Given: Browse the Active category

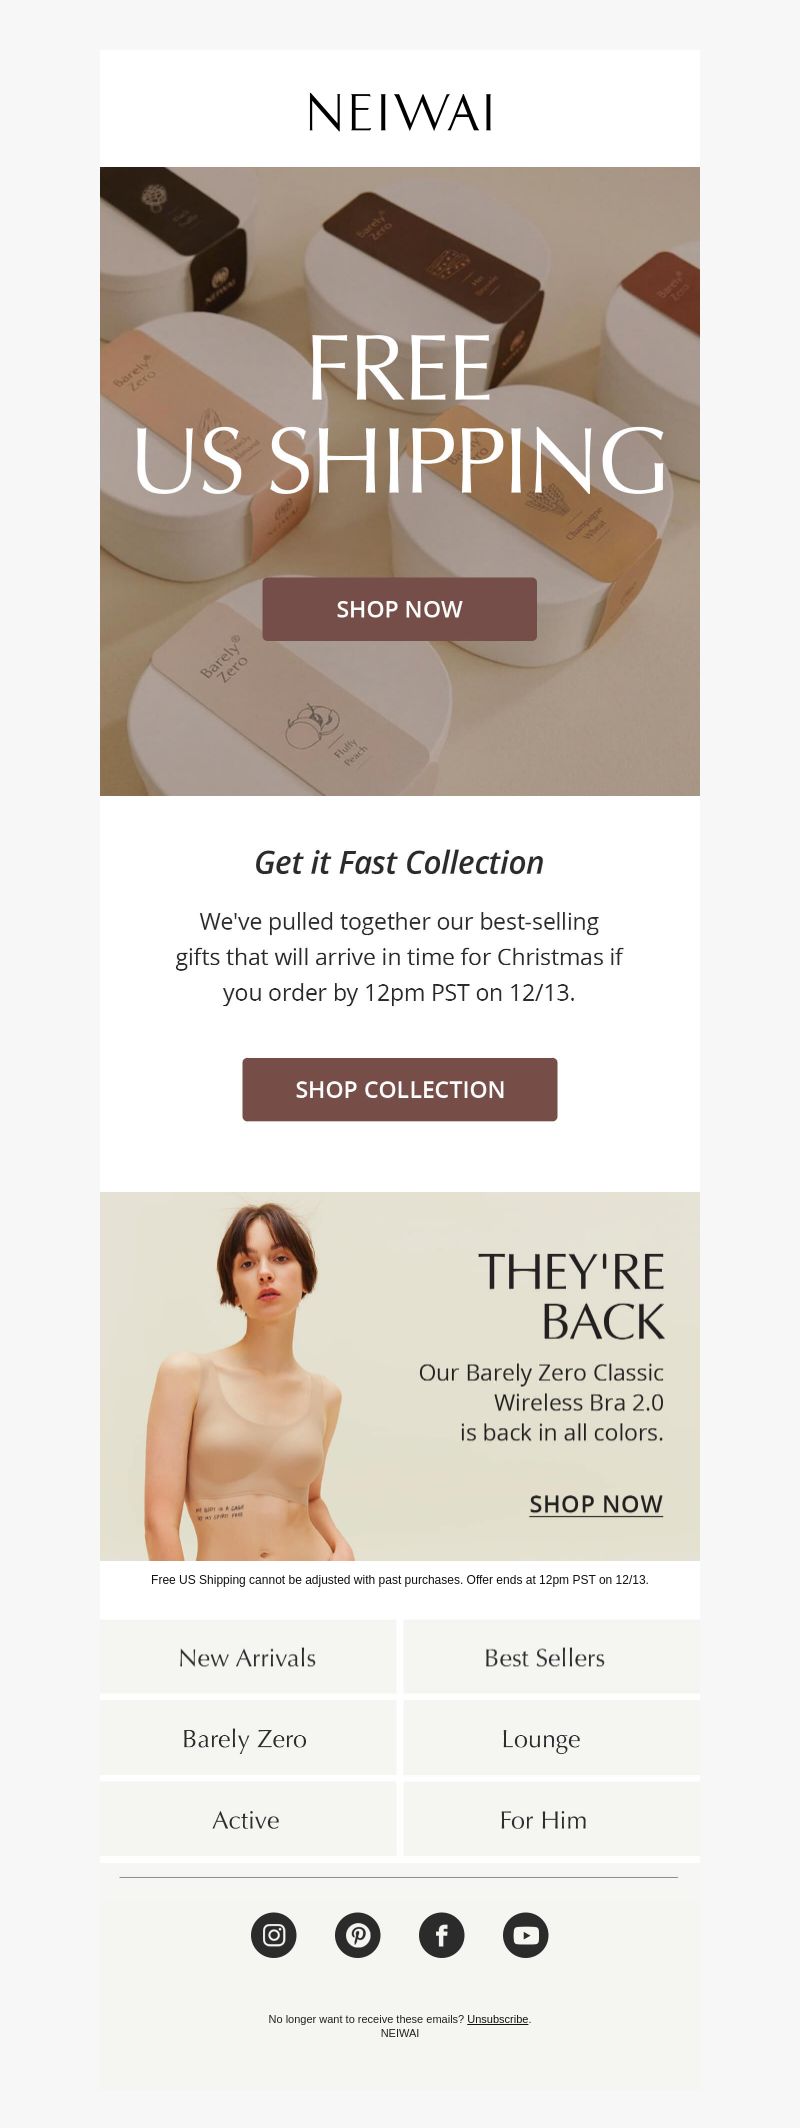Looking at the screenshot, I should coord(248,1819).
